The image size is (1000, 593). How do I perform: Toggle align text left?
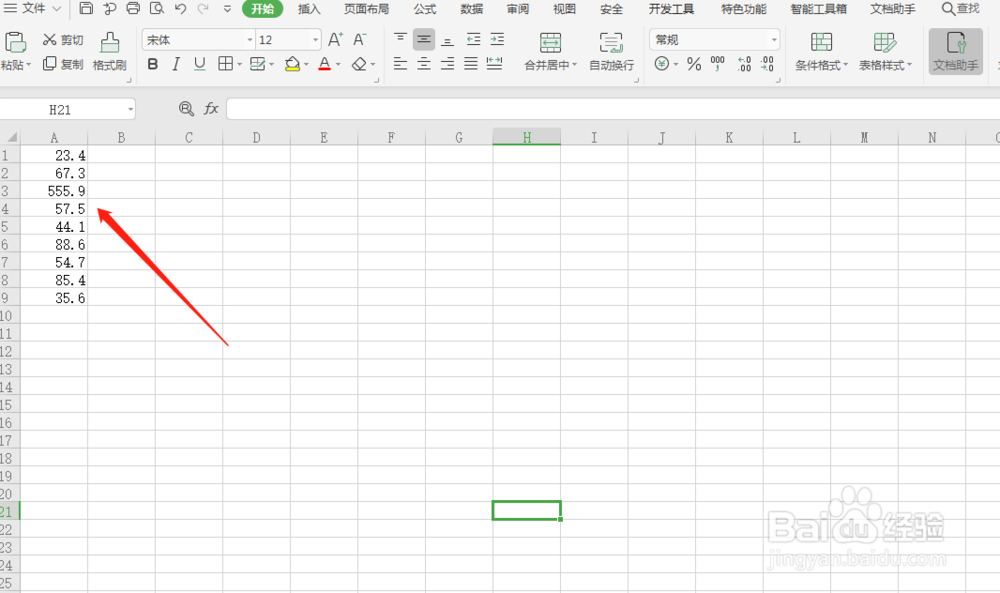400,63
